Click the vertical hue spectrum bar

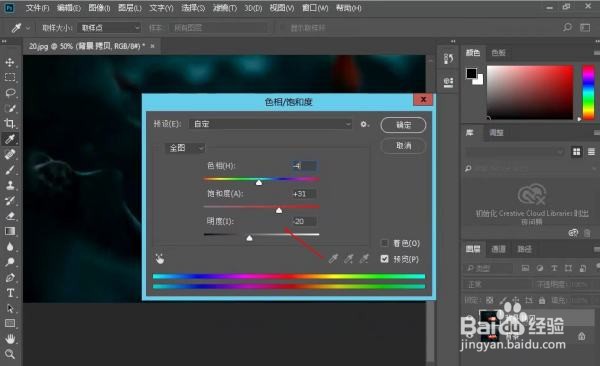pos(588,92)
